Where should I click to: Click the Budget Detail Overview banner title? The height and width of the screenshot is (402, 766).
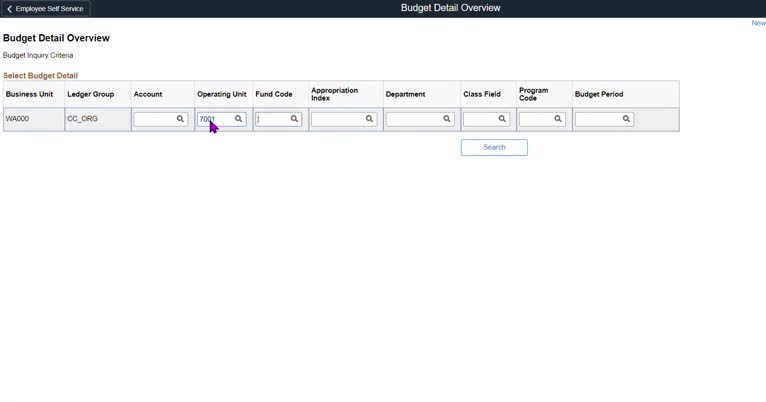[450, 8]
